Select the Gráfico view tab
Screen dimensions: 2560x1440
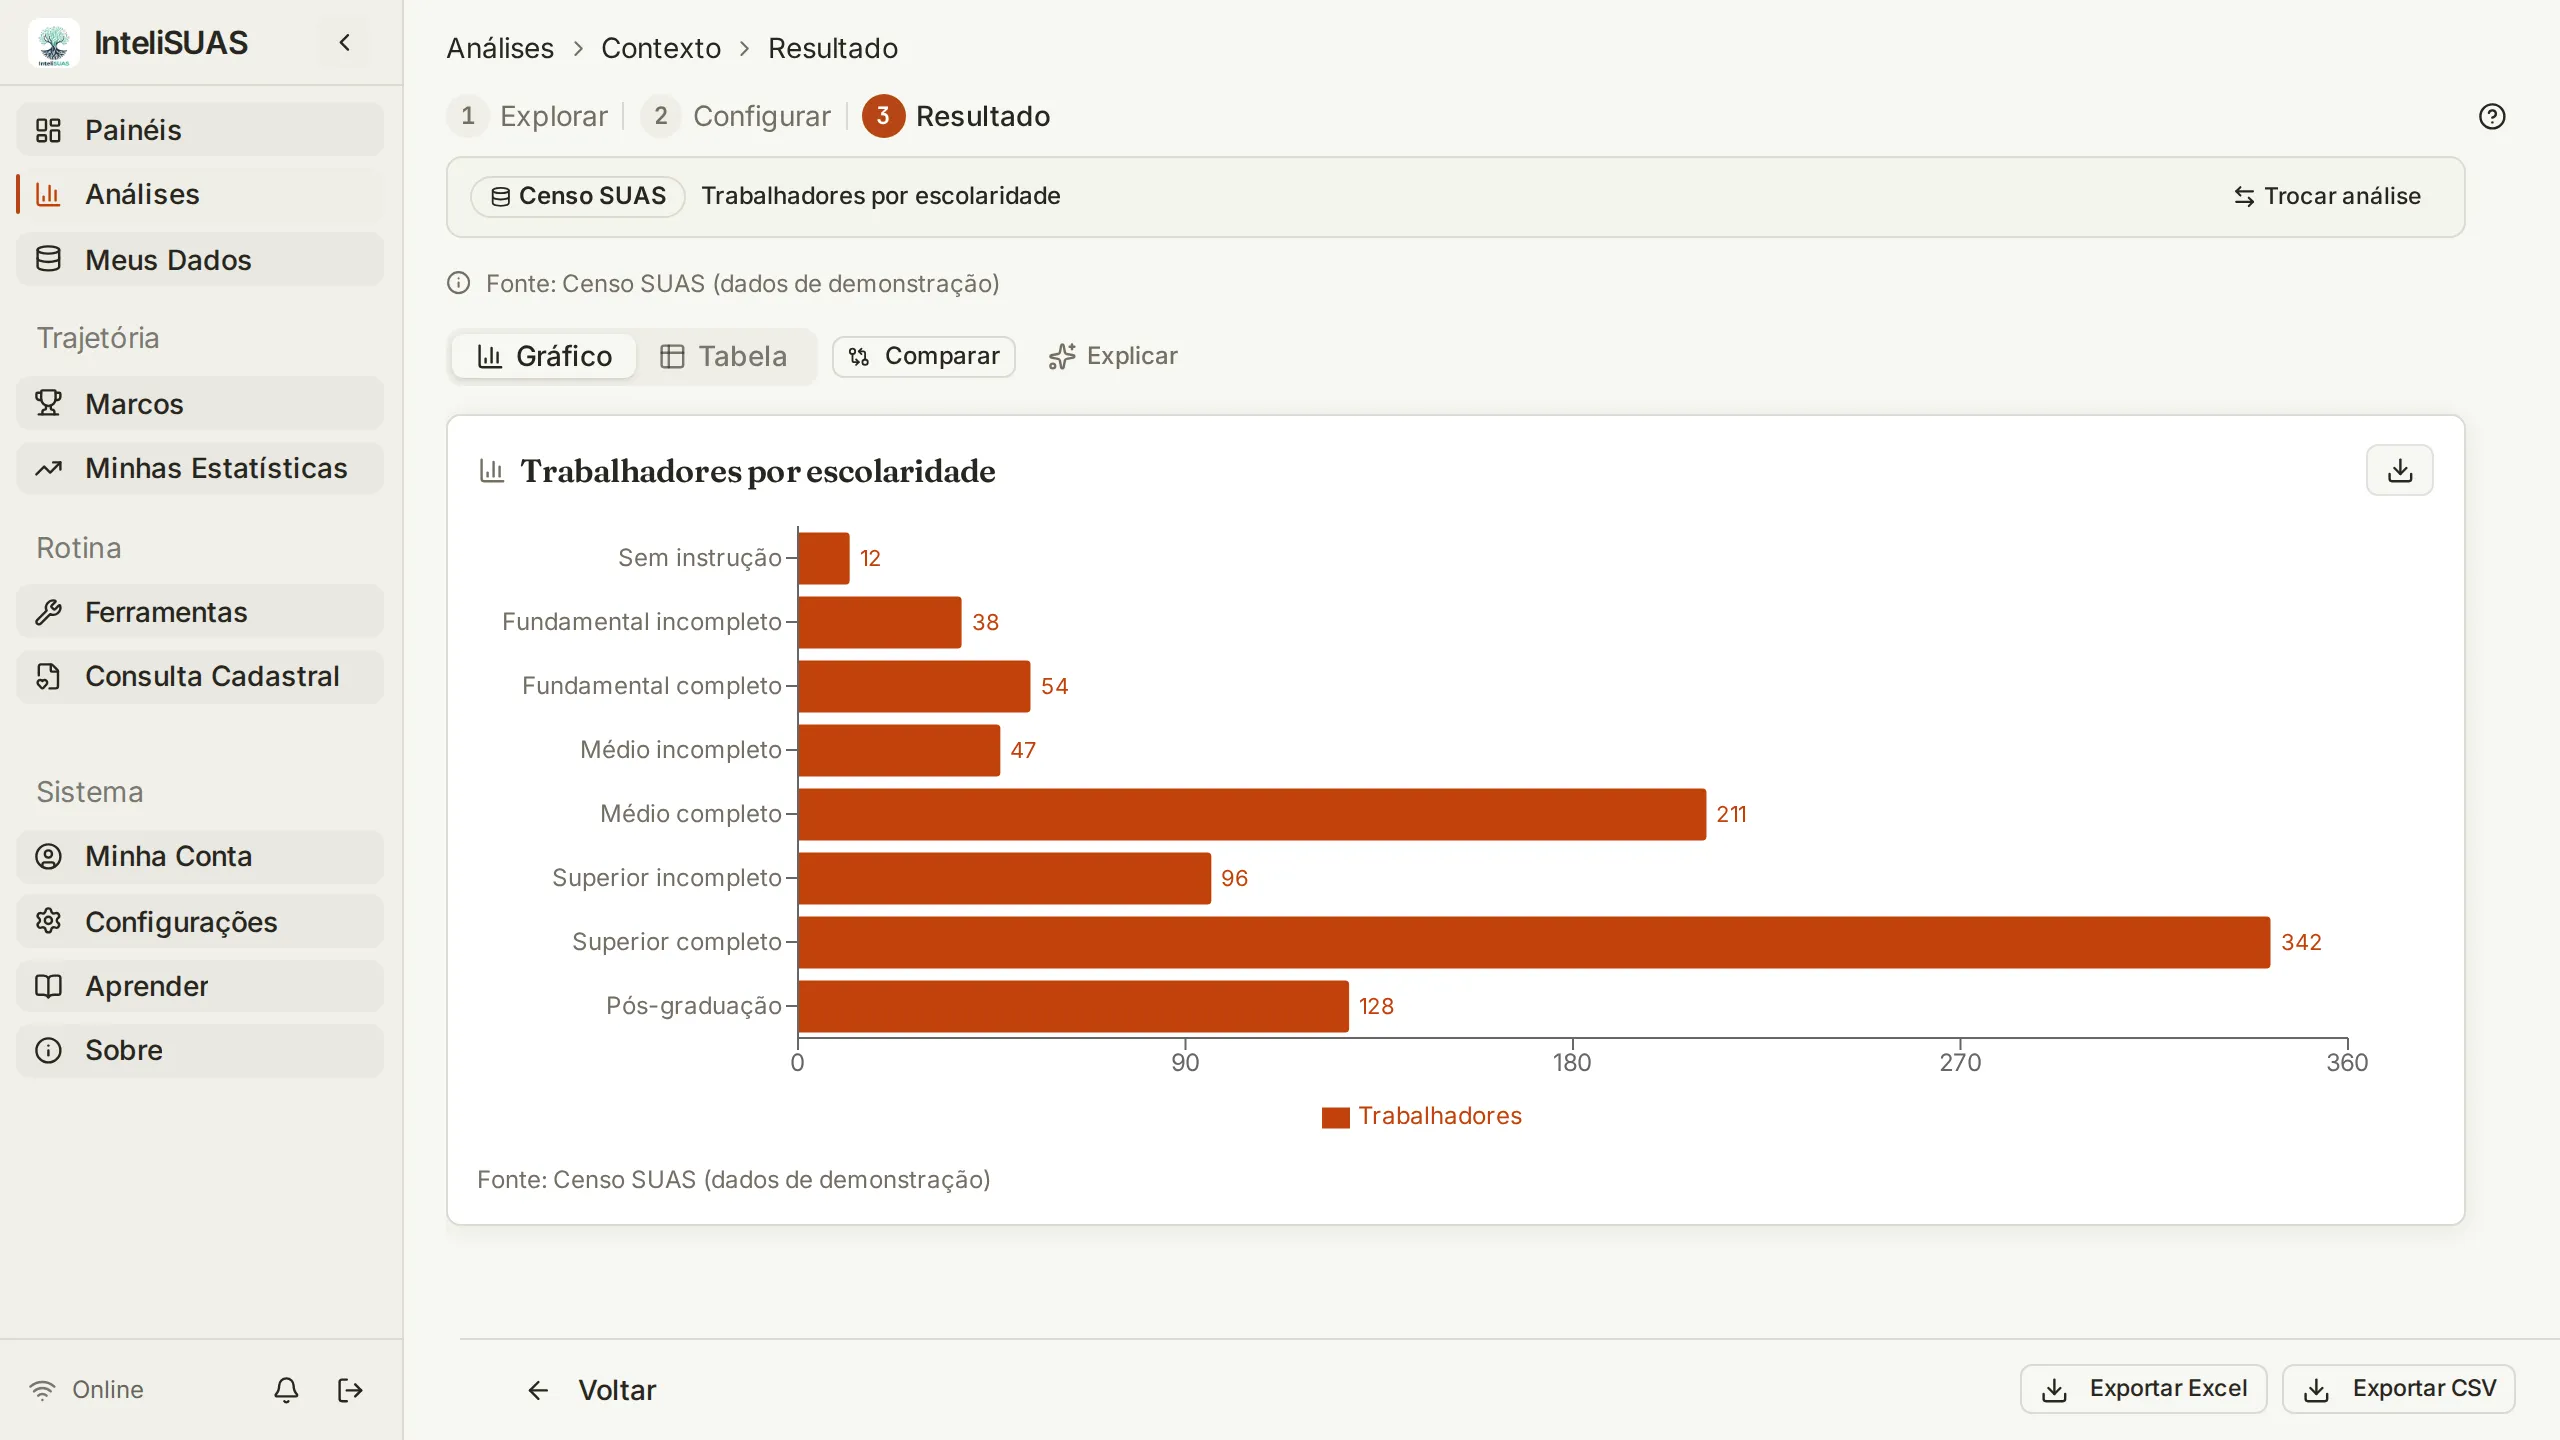coord(544,357)
